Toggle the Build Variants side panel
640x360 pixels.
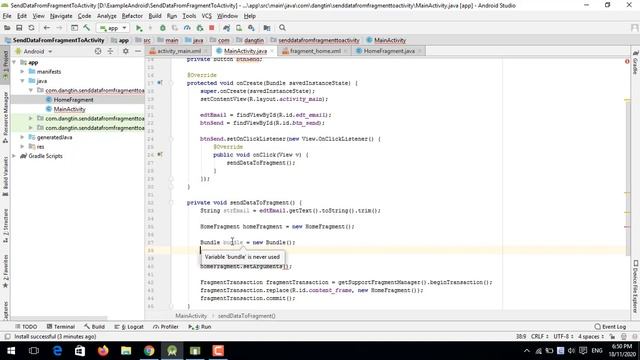pos(5,176)
